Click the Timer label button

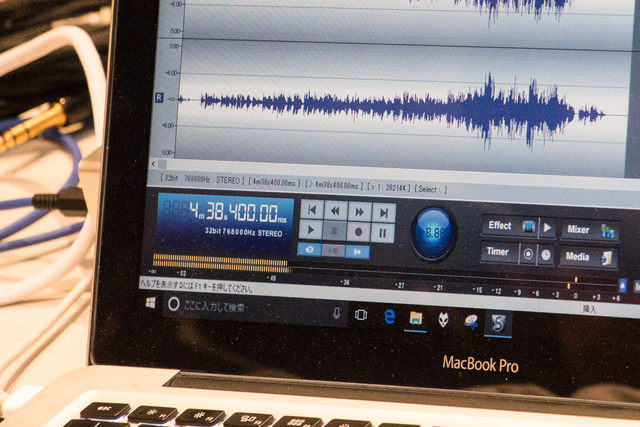[498, 252]
